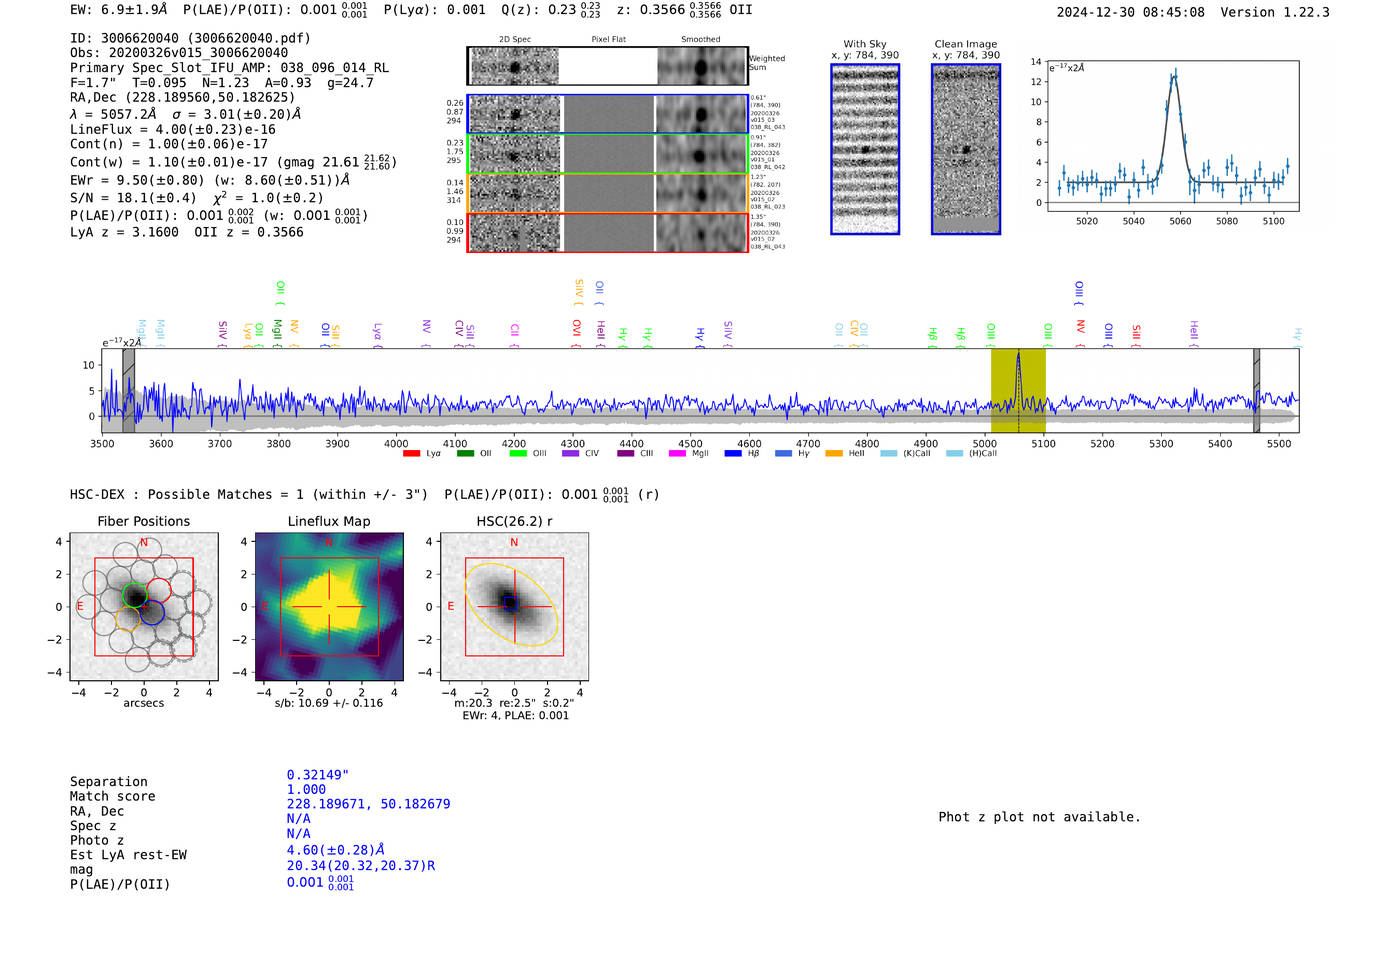Click the '2024-12-30 08:45:08' timestamp

point(1131,12)
